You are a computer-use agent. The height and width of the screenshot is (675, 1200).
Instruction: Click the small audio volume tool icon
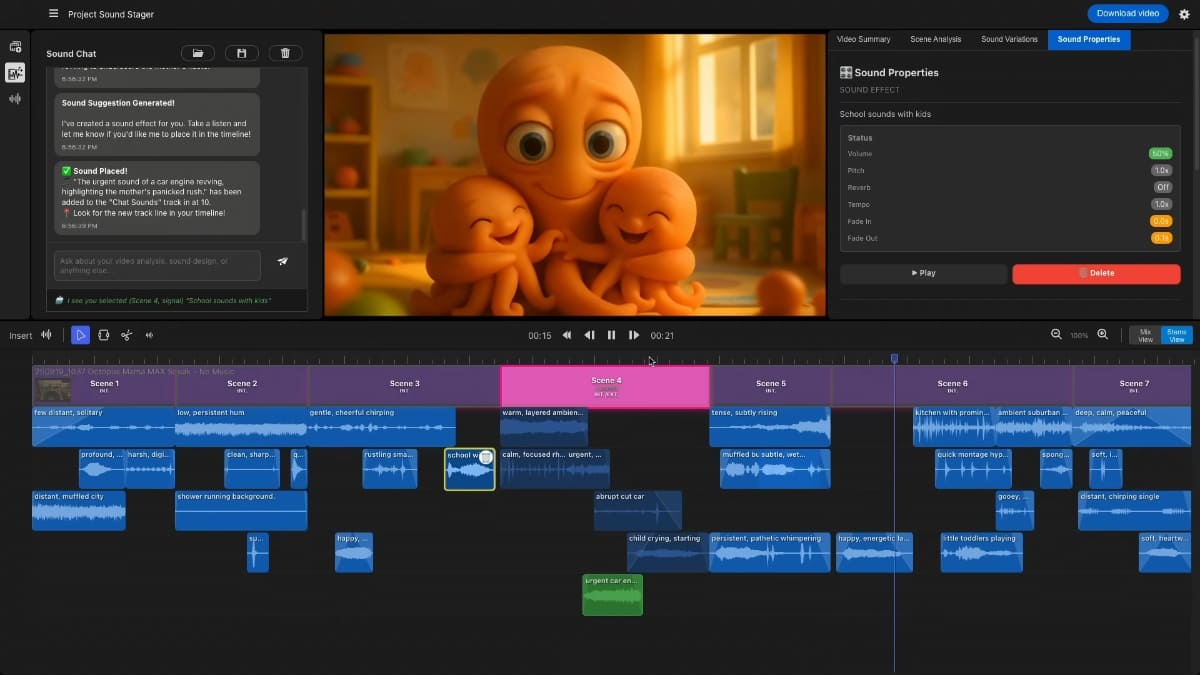[x=149, y=335]
